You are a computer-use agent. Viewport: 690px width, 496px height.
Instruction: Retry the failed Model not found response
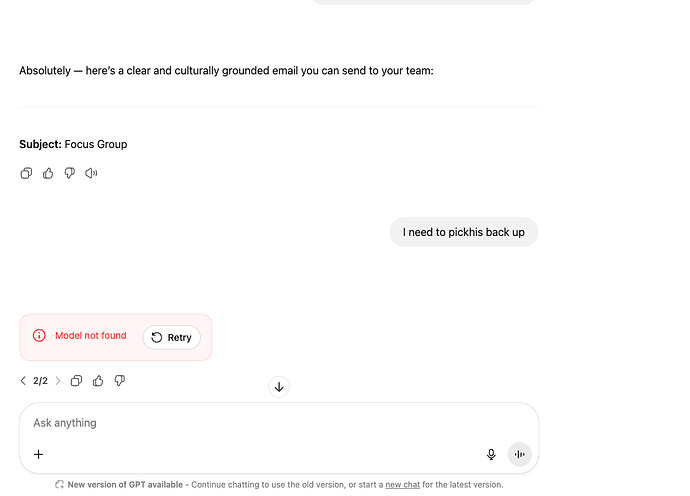[x=172, y=338]
